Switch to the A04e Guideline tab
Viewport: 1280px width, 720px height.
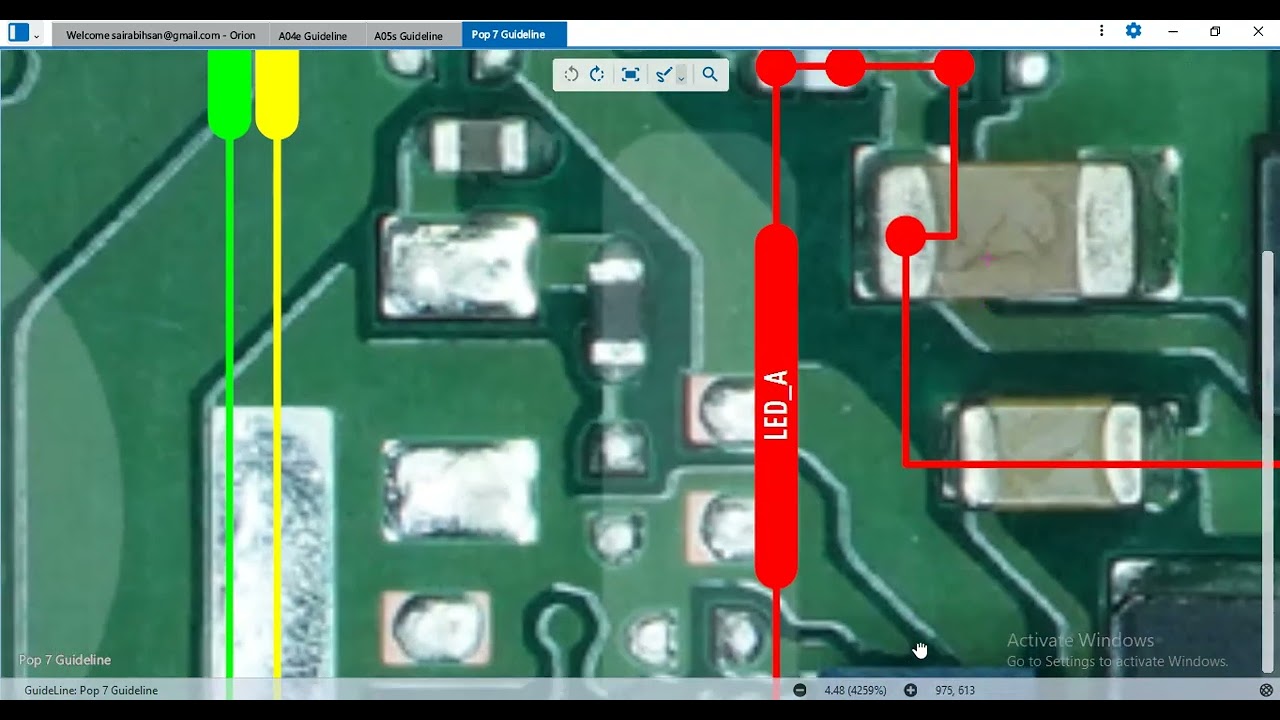click(x=313, y=35)
